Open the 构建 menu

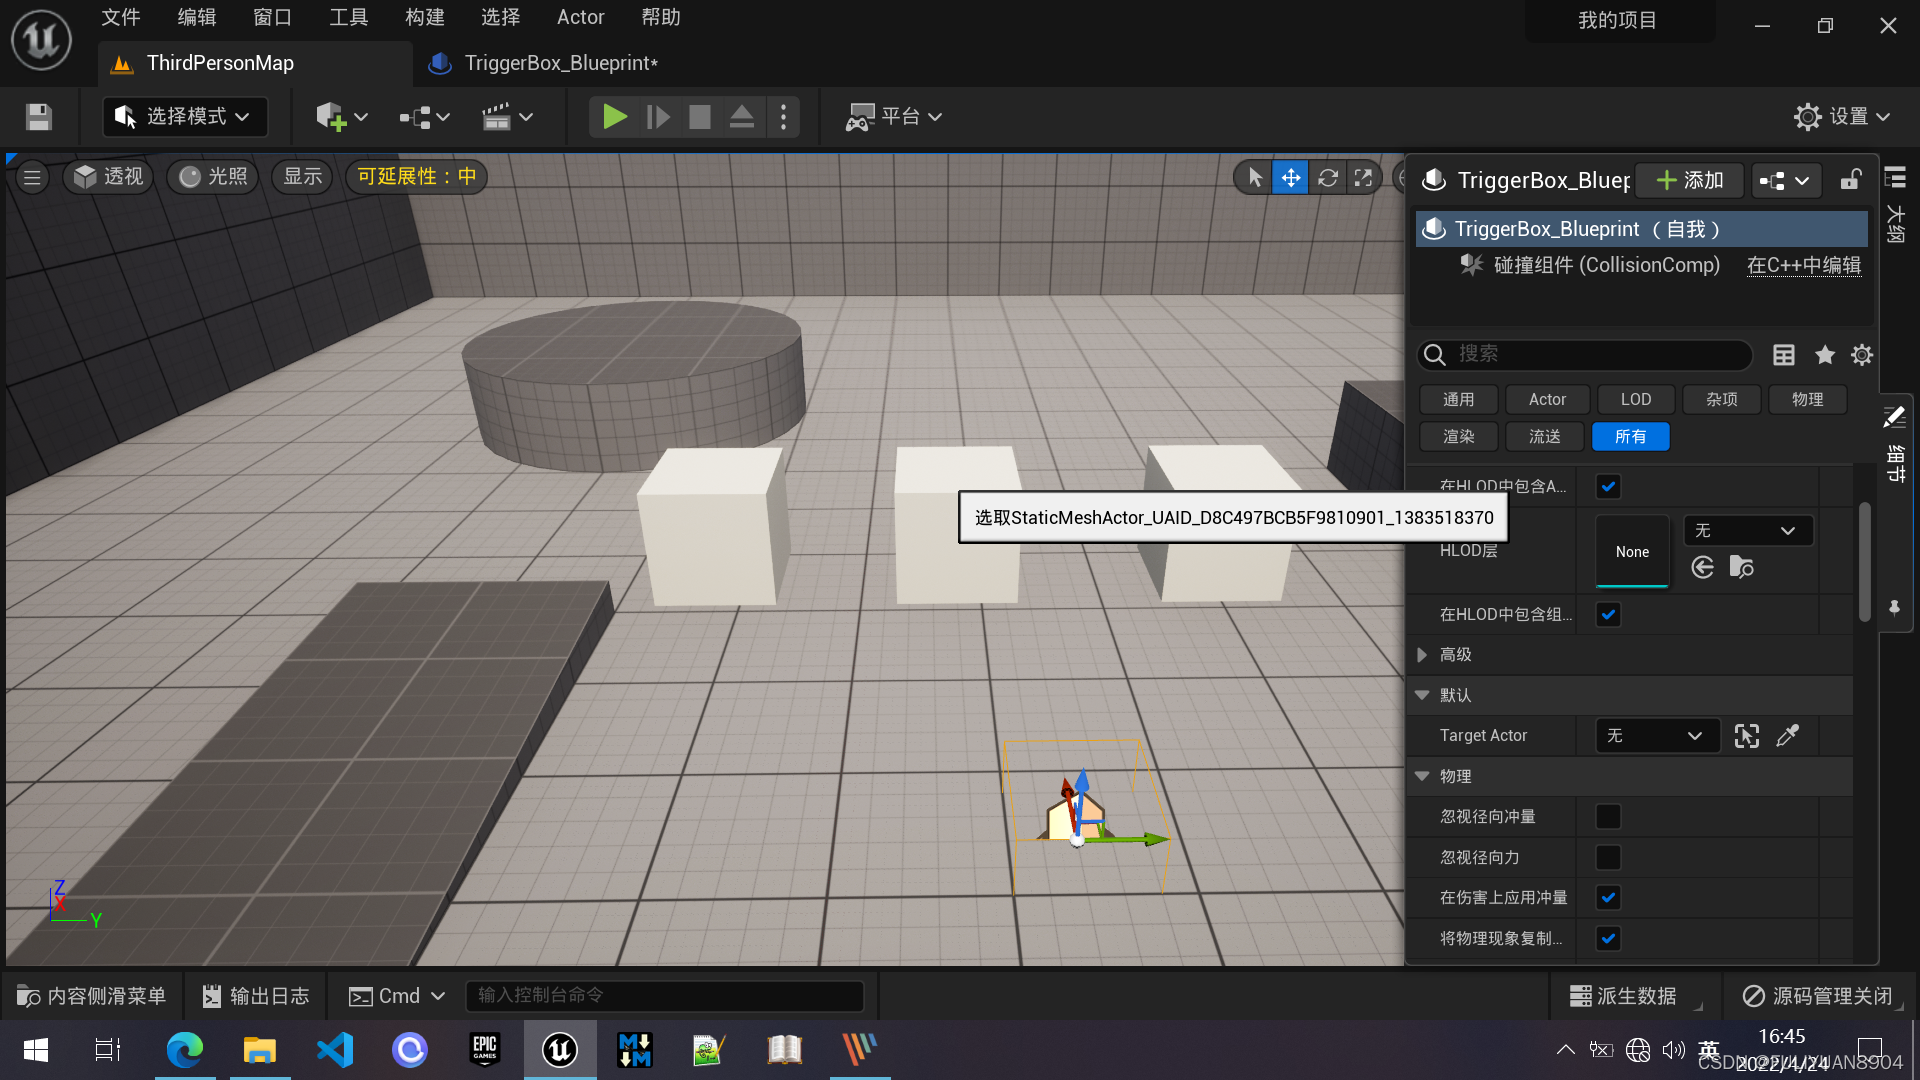coord(424,17)
